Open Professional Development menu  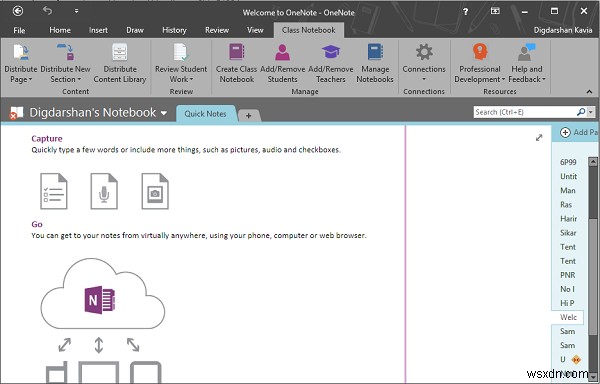479,63
